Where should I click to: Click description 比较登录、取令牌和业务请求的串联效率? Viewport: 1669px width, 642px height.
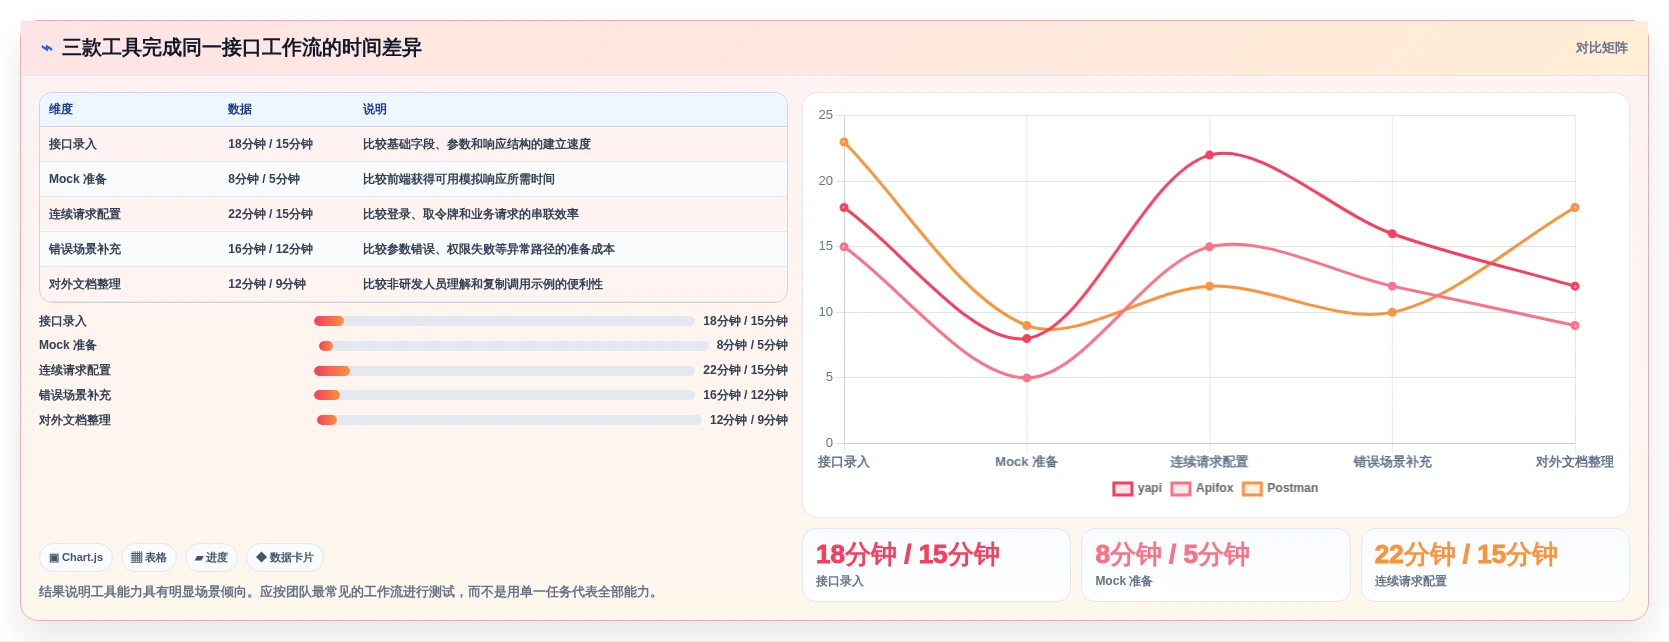pos(471,214)
